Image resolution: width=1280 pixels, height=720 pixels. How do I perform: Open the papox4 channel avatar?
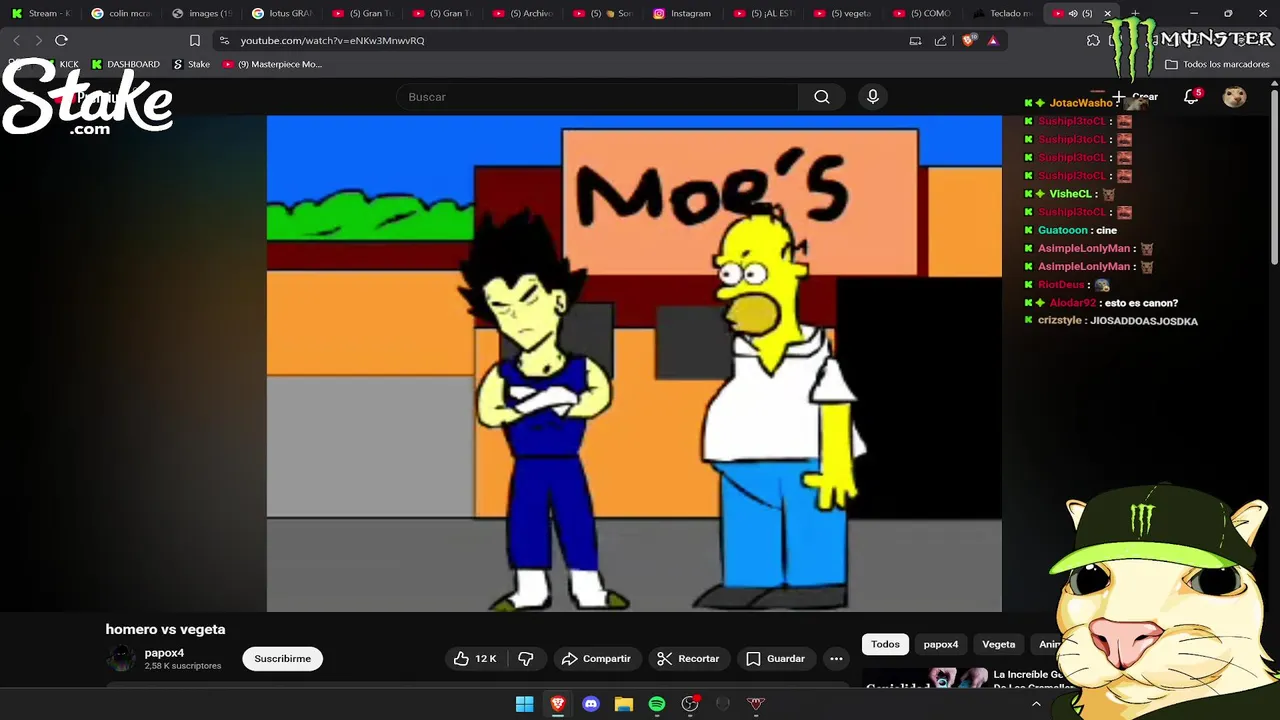(x=122, y=658)
